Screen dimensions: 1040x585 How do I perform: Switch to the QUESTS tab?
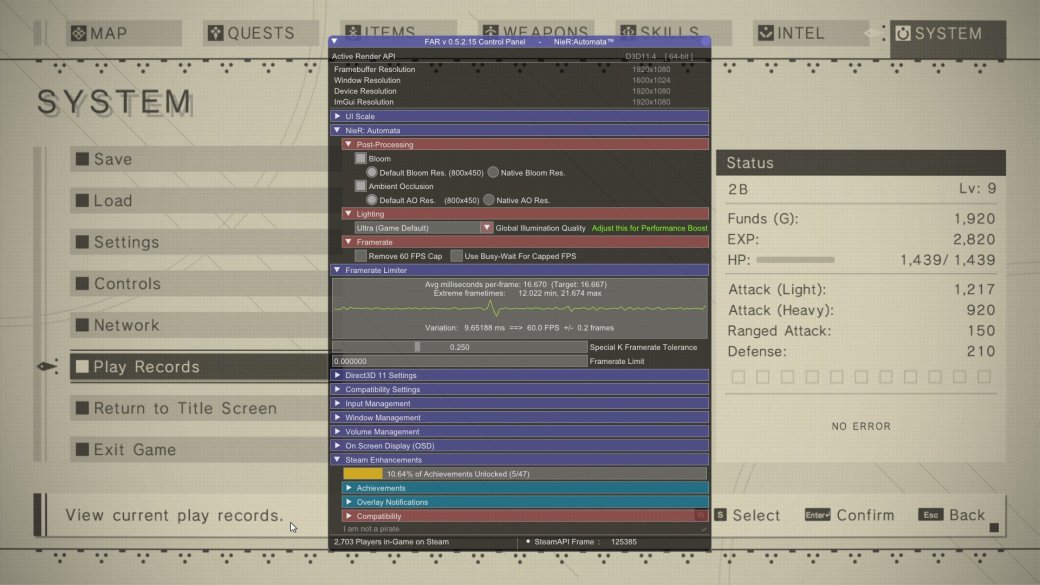(261, 33)
